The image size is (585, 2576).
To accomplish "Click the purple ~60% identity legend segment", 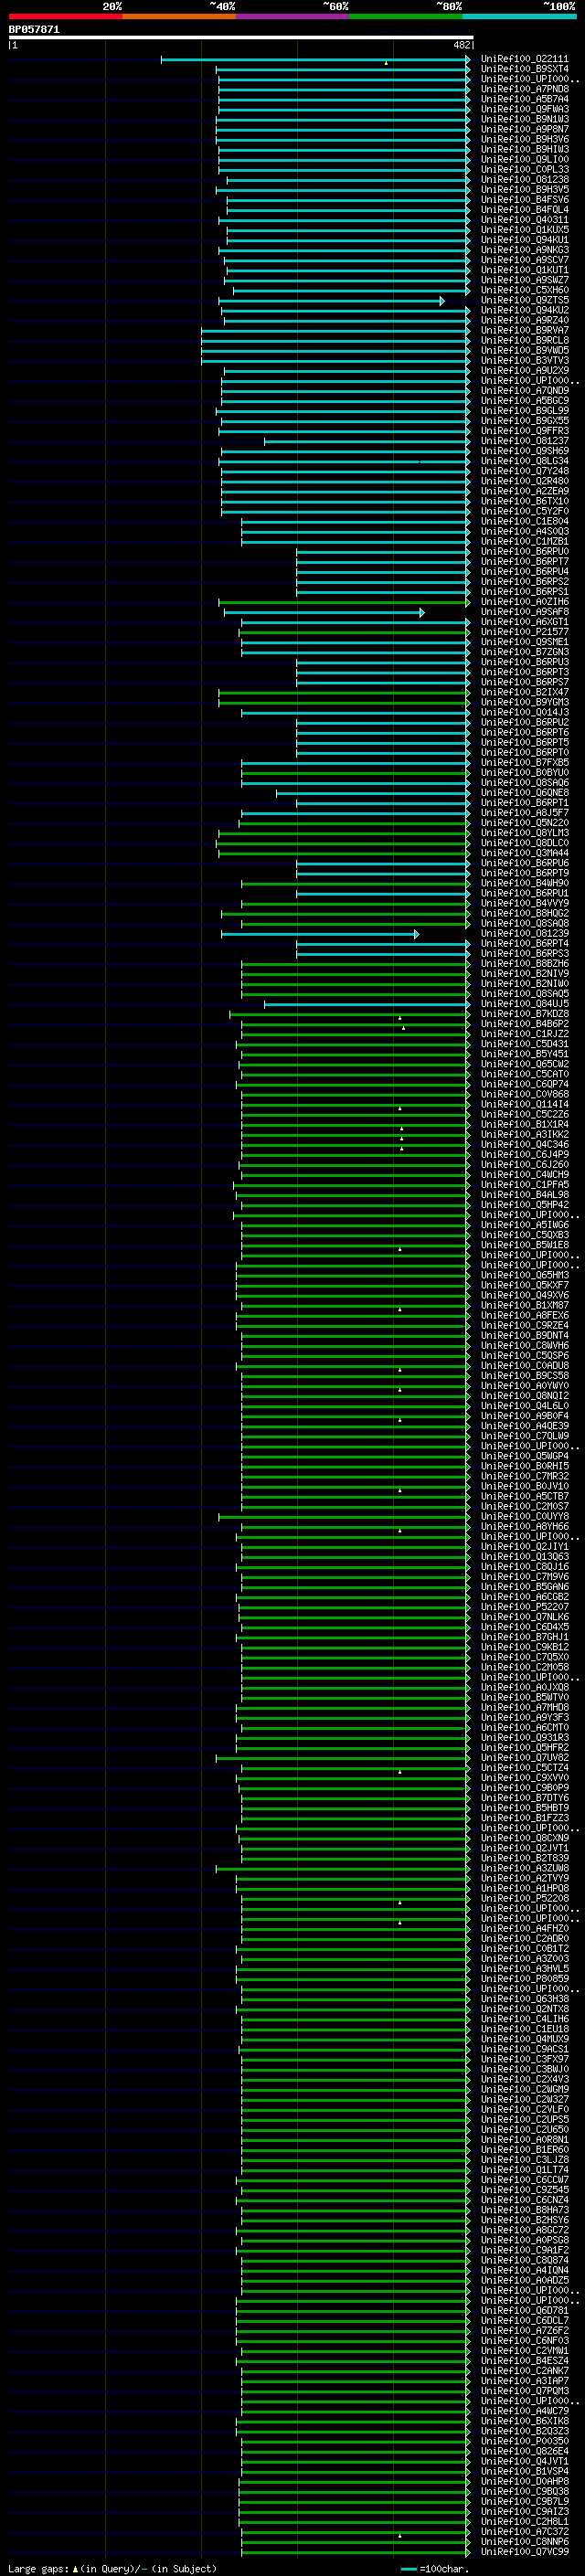I will (x=292, y=16).
